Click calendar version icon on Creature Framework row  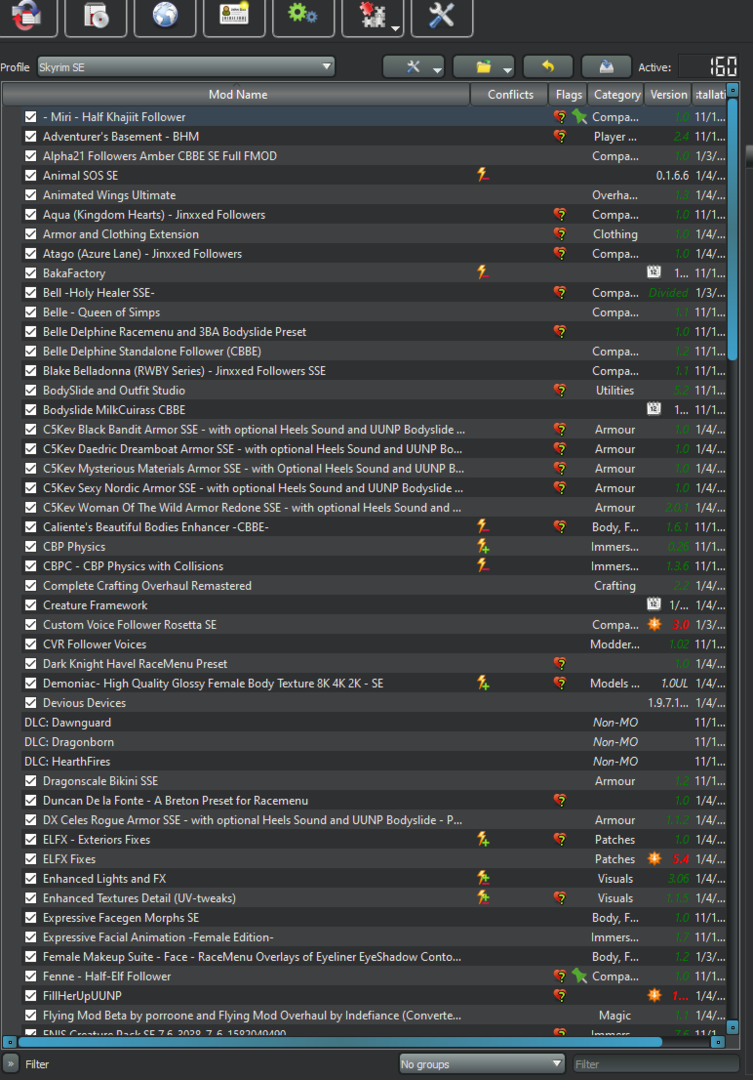[x=654, y=605]
